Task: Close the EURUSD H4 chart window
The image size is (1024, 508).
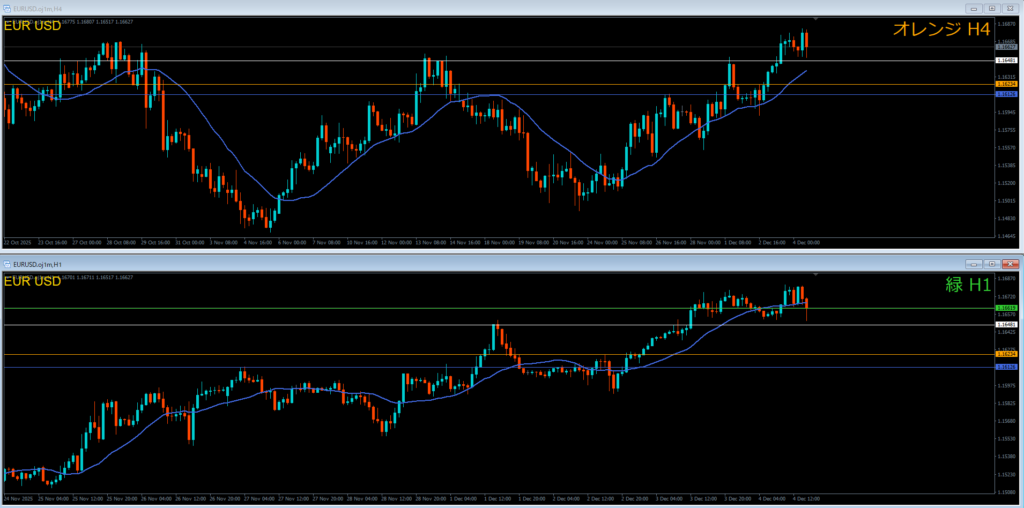Action: 1009,8
